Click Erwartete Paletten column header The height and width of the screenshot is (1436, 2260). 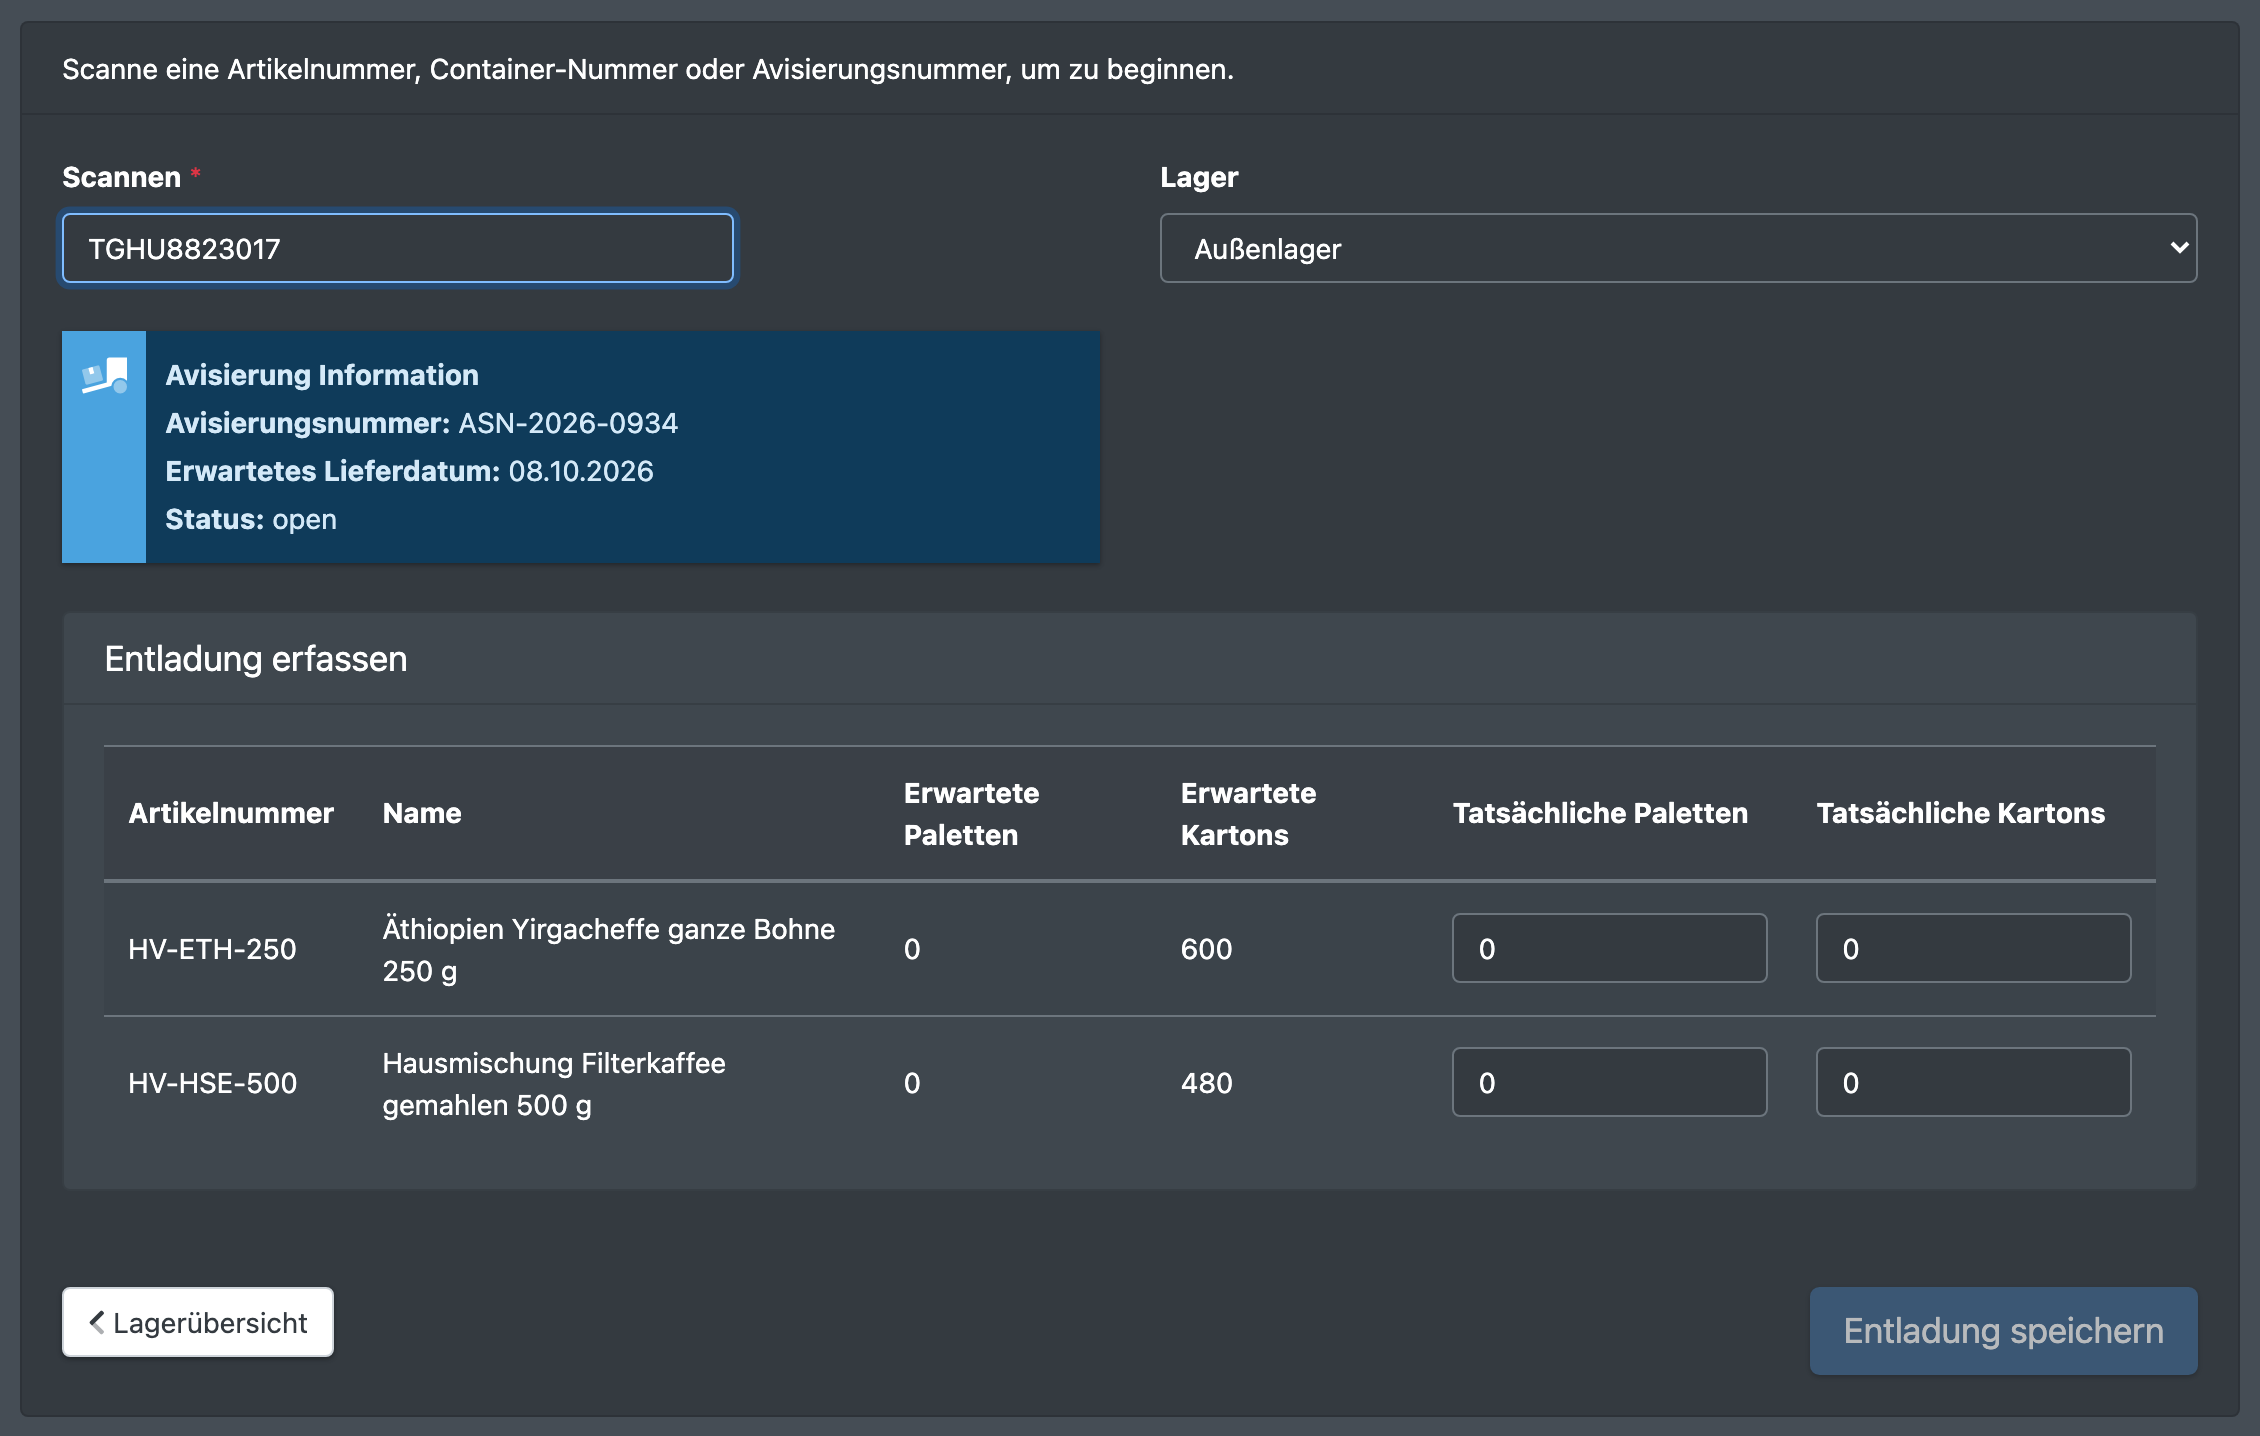tap(971, 814)
